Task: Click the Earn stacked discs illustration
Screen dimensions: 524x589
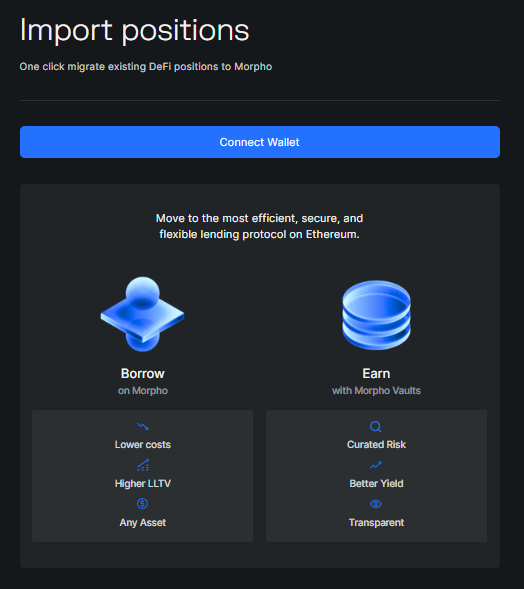Action: 376,315
